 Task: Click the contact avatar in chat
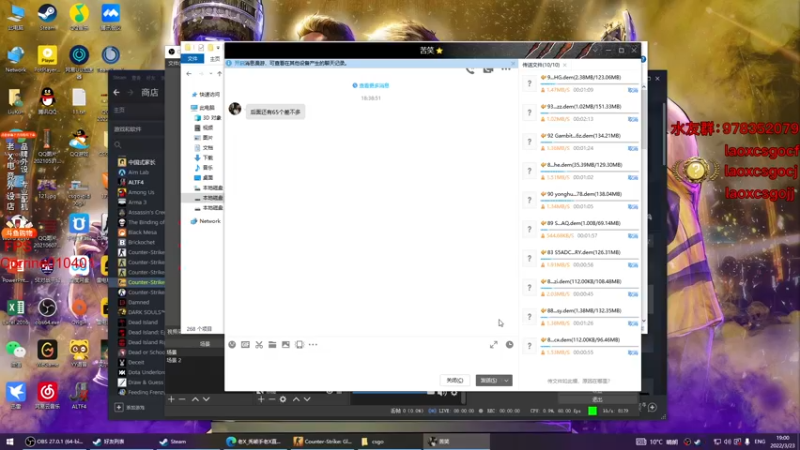pyautogui.click(x=235, y=108)
